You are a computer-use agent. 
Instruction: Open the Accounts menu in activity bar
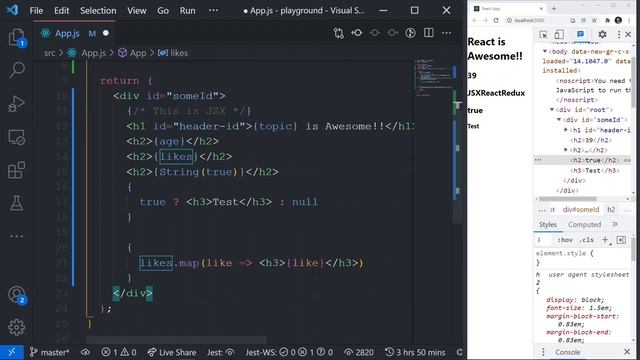17,295
